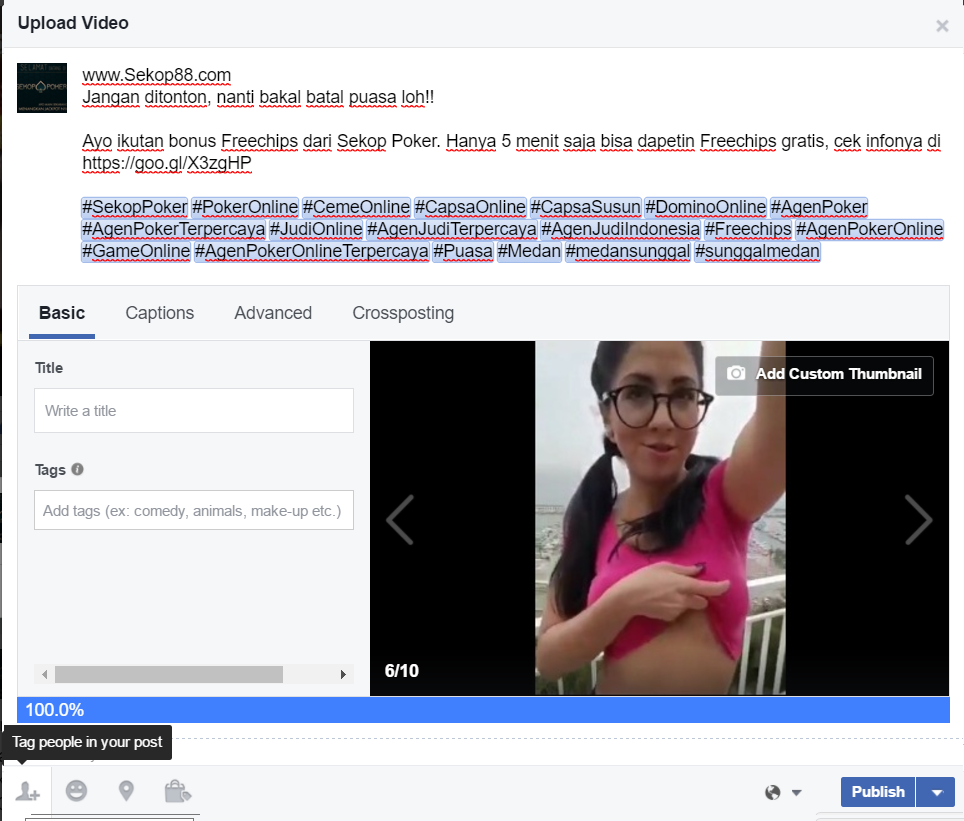
Task: Click the page profile picture
Action: click(42, 87)
